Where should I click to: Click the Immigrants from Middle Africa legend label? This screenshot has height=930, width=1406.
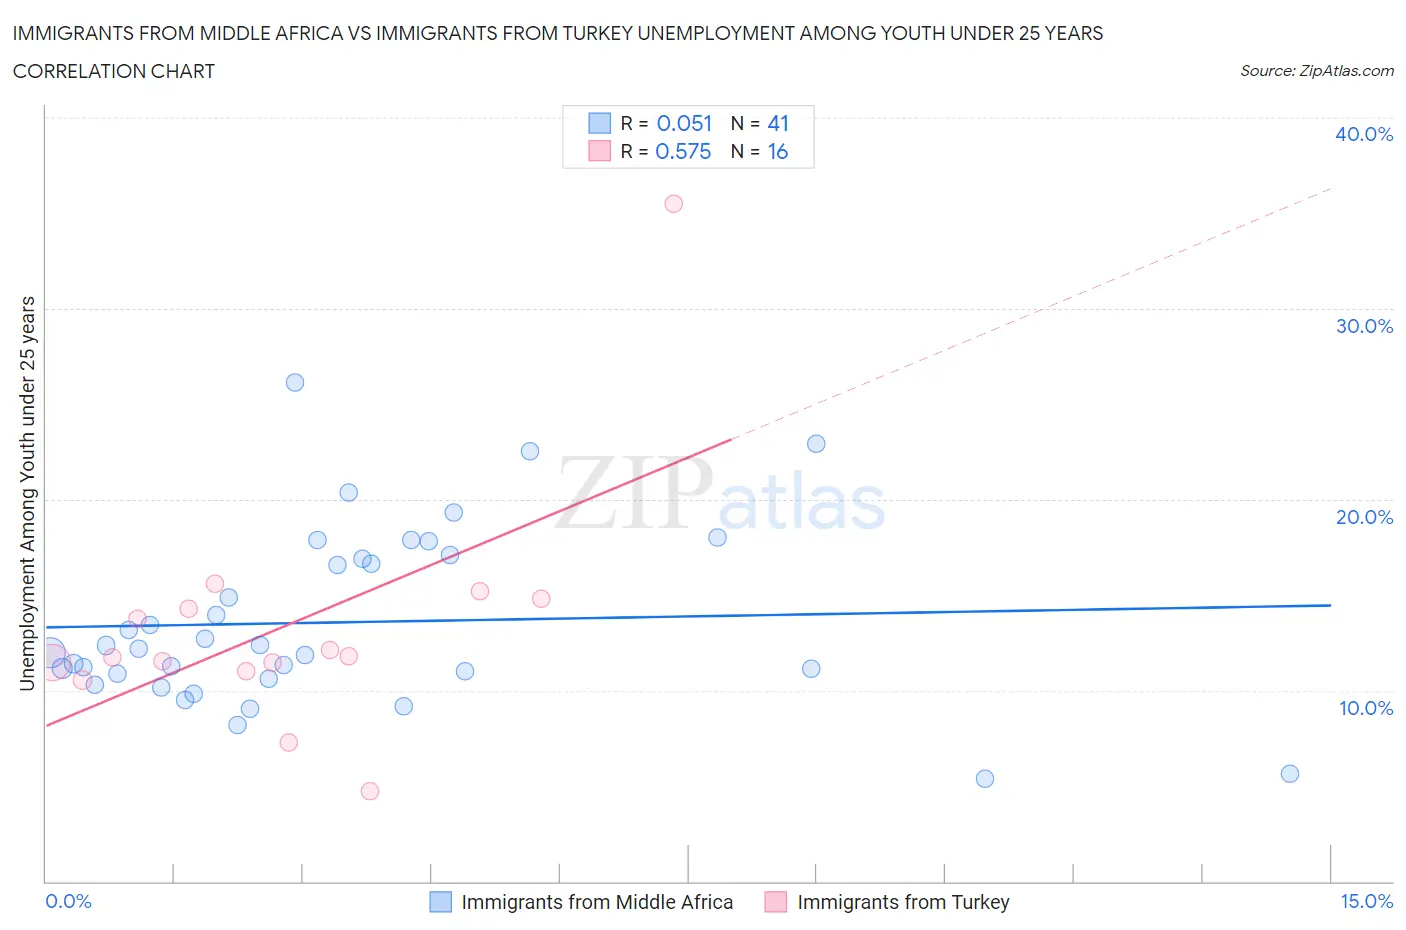pyautogui.click(x=597, y=902)
